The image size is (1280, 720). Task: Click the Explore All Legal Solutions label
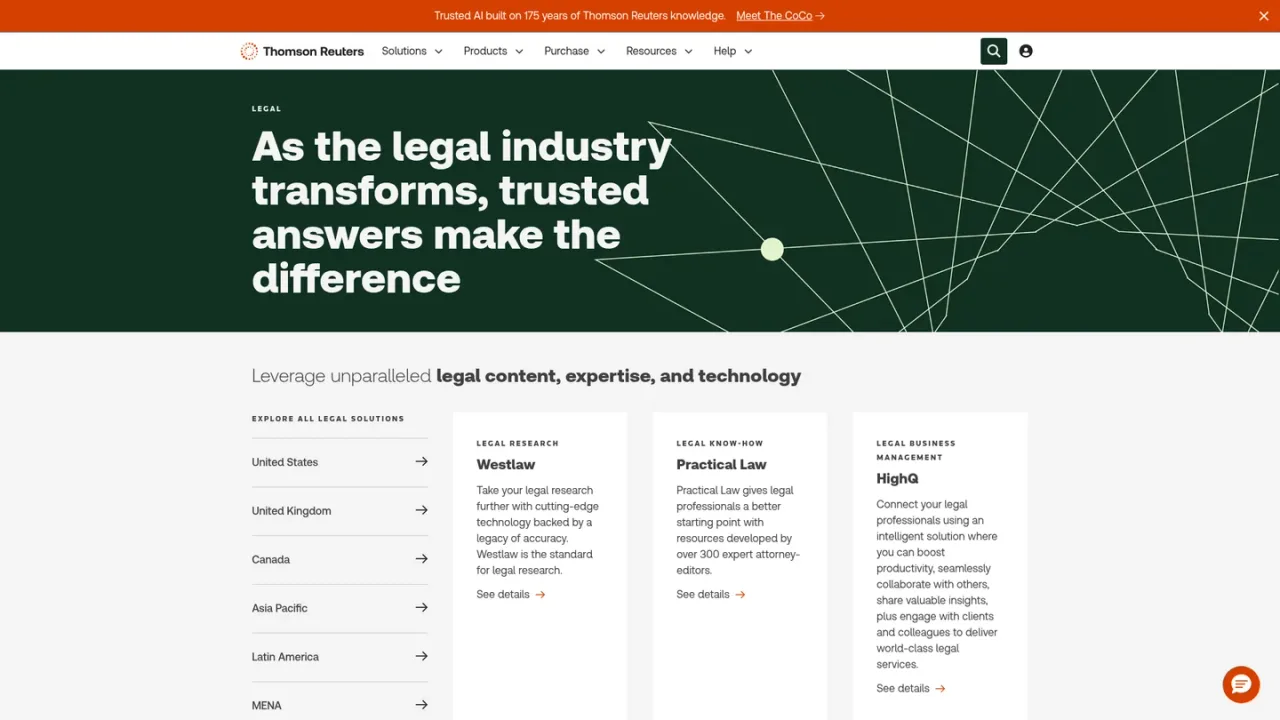[328, 419]
